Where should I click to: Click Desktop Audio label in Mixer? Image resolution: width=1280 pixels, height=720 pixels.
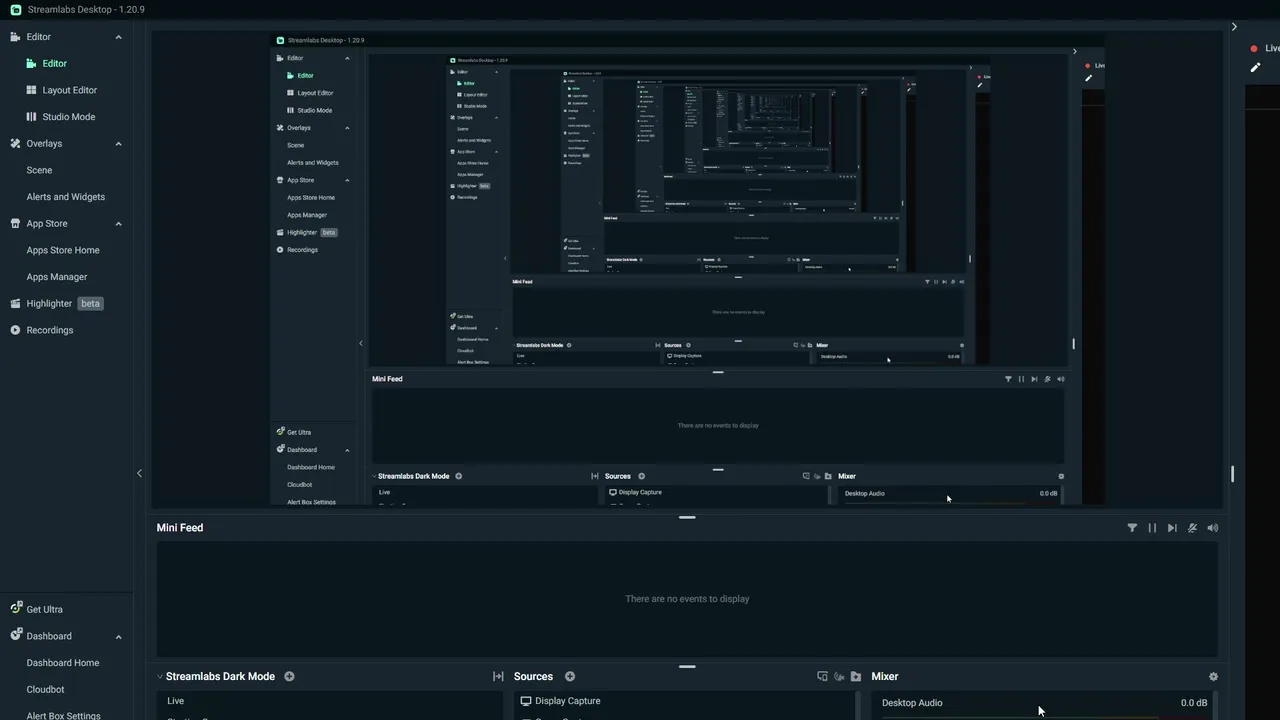tap(912, 703)
